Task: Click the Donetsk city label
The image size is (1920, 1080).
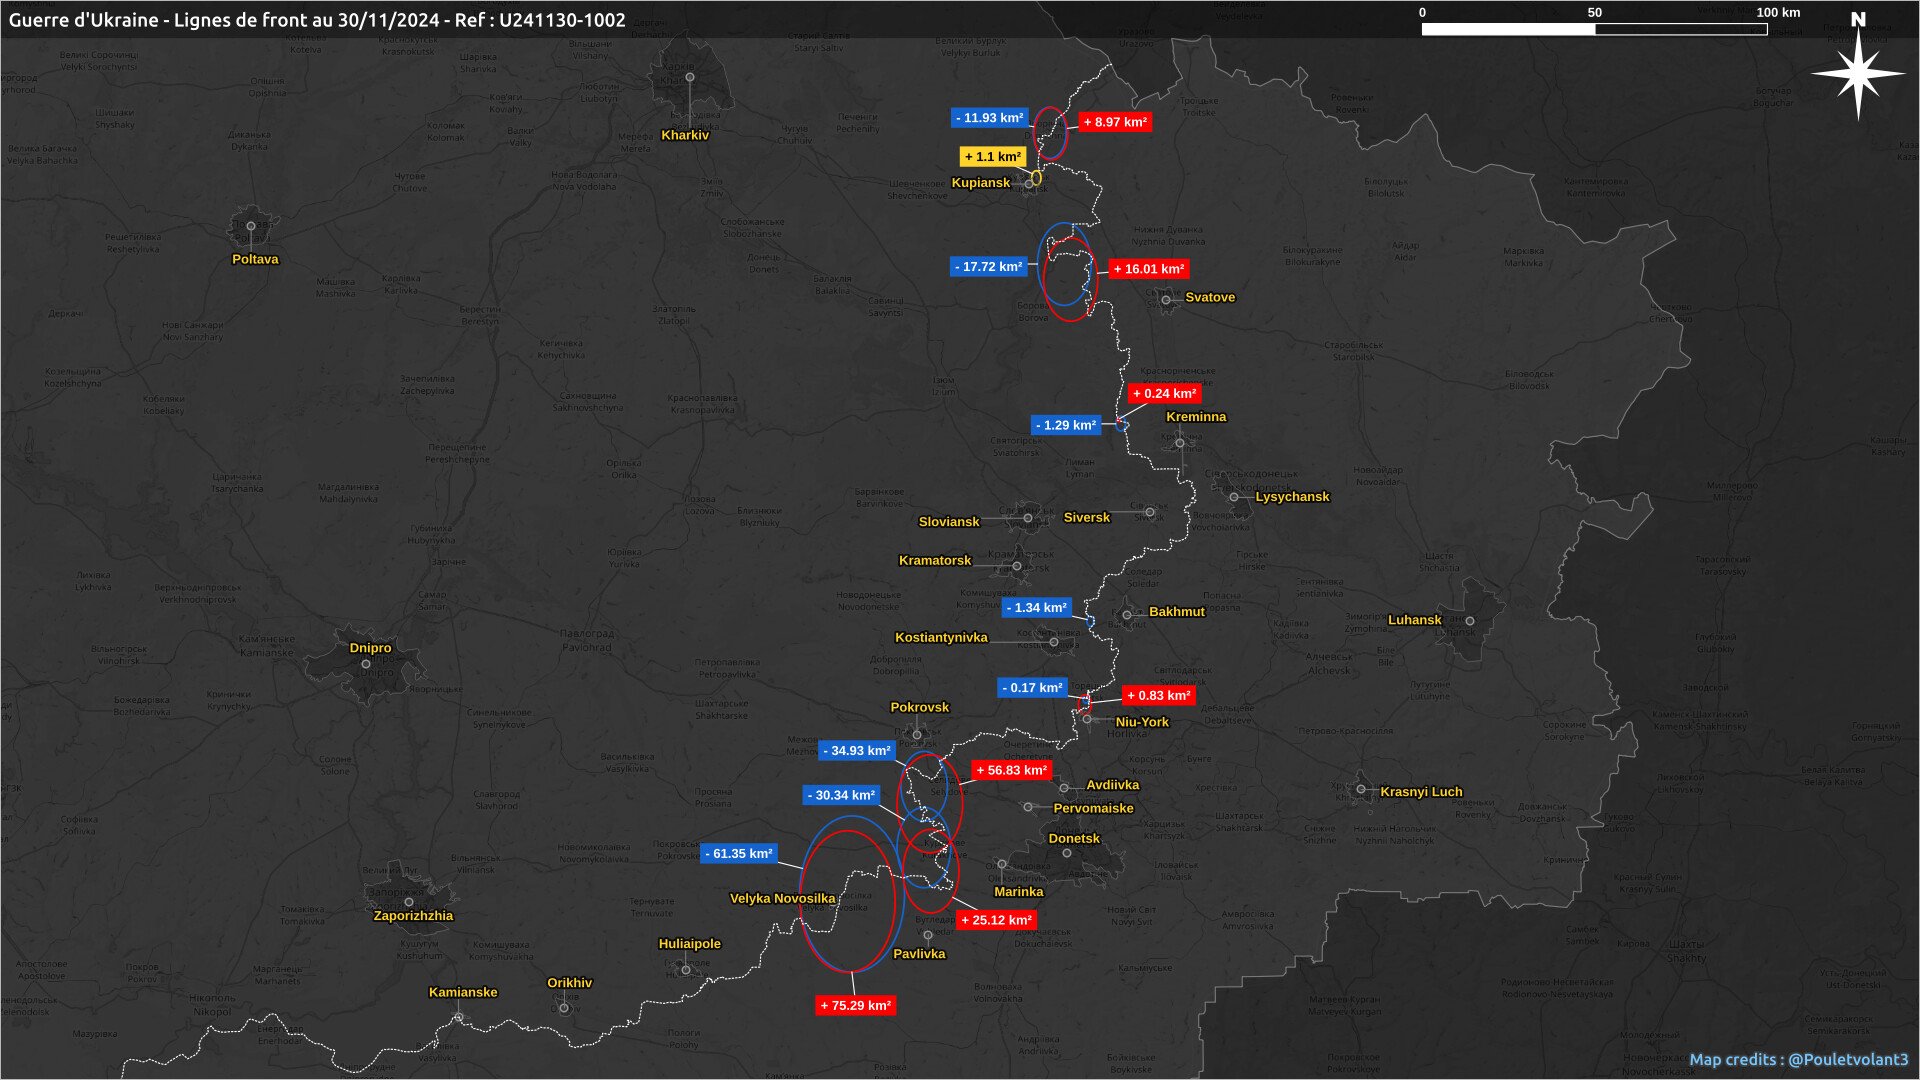Action: coord(1074,839)
